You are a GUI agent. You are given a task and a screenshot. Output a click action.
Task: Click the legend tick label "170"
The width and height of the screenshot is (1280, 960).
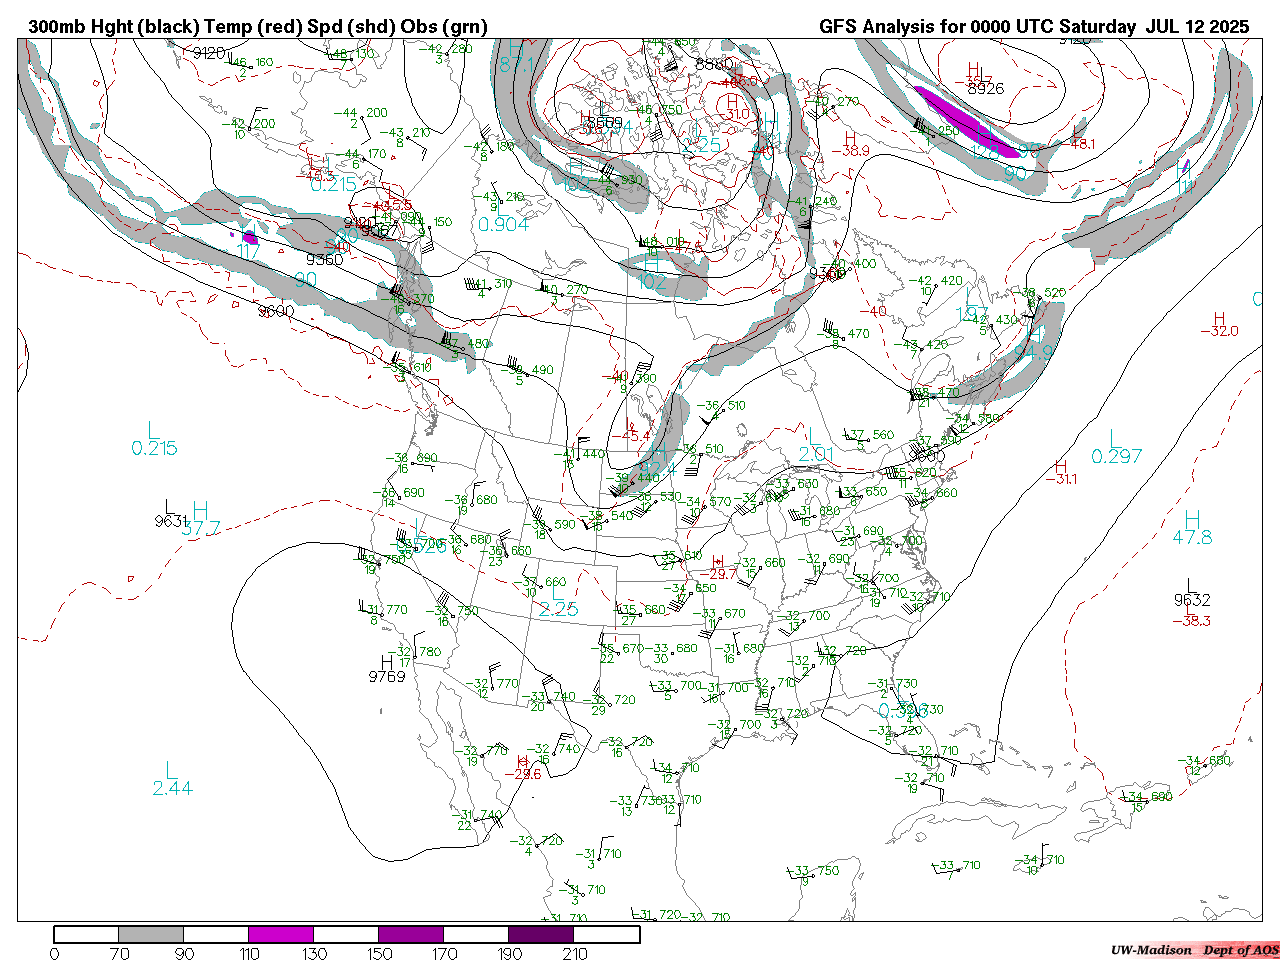(444, 953)
